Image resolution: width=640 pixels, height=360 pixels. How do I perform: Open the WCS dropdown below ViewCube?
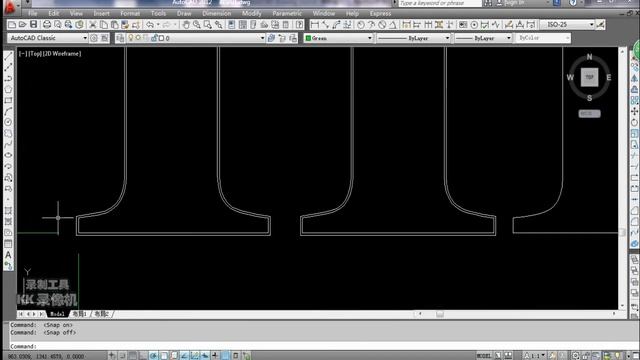coord(589,113)
